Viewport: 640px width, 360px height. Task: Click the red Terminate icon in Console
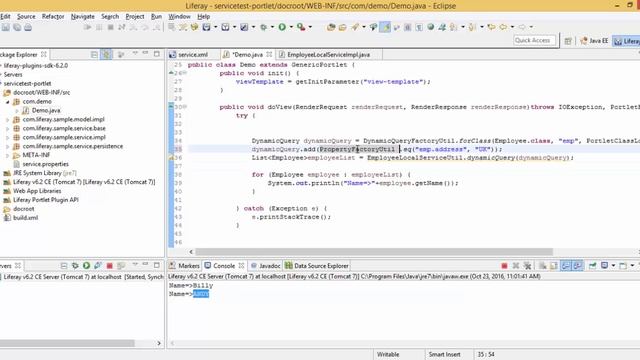pos(504,266)
